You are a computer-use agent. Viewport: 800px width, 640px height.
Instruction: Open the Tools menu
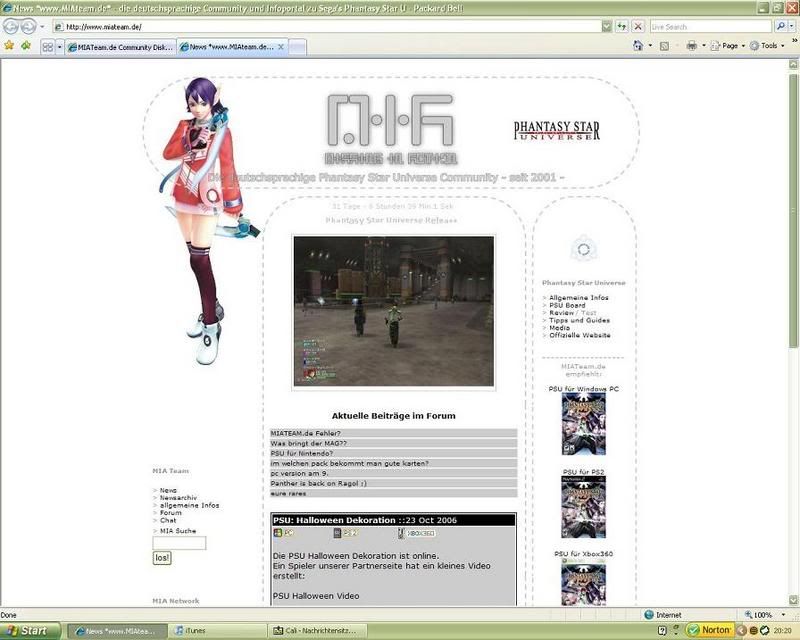[x=767, y=46]
